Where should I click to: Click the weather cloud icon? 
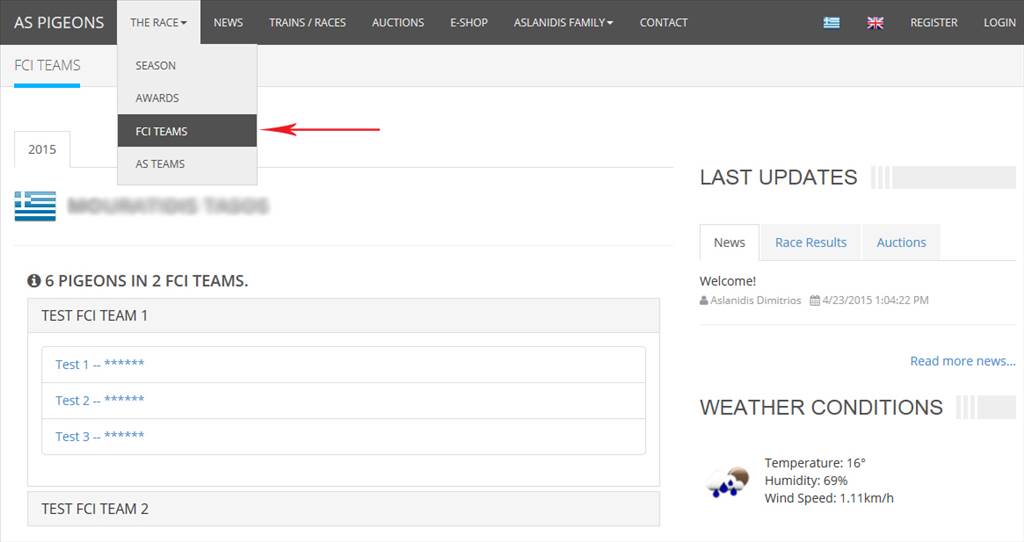coord(727,481)
